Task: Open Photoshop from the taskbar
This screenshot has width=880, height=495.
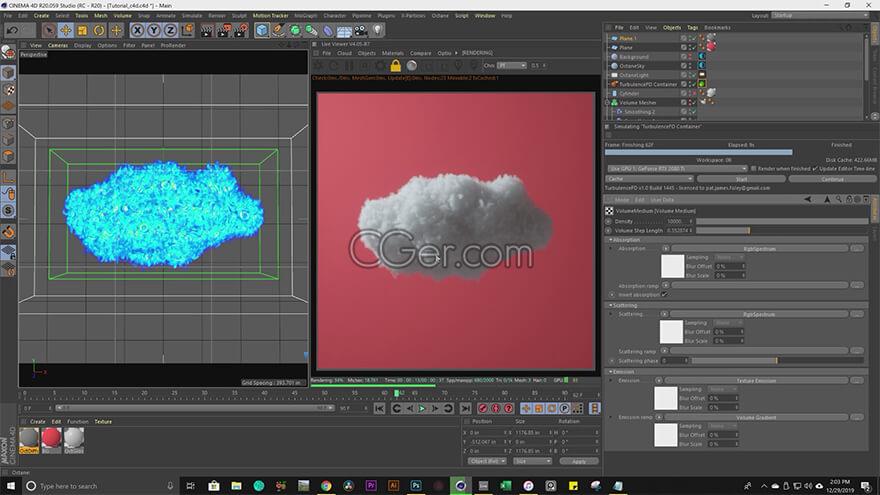Action: (x=416, y=485)
